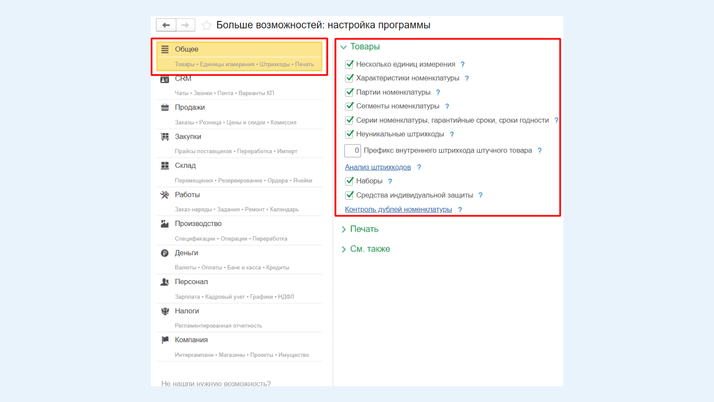Open the Закупки settings section

point(240,143)
